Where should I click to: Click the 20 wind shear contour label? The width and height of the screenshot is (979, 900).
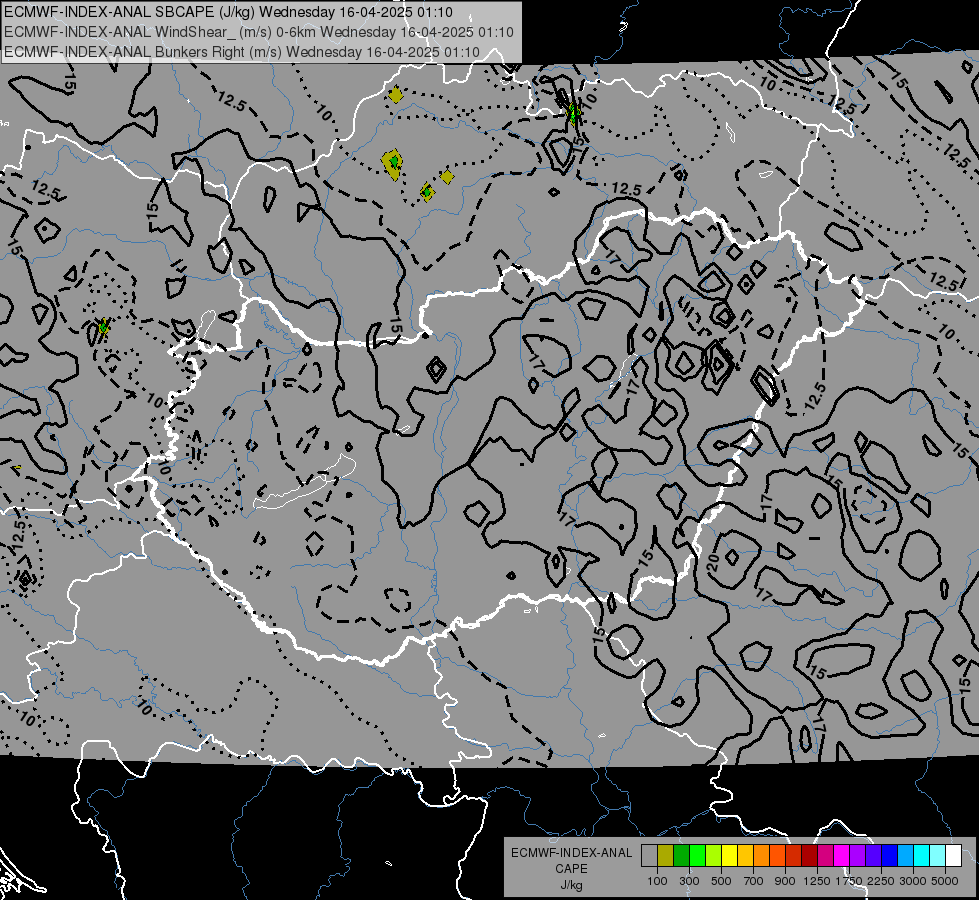coord(713,561)
